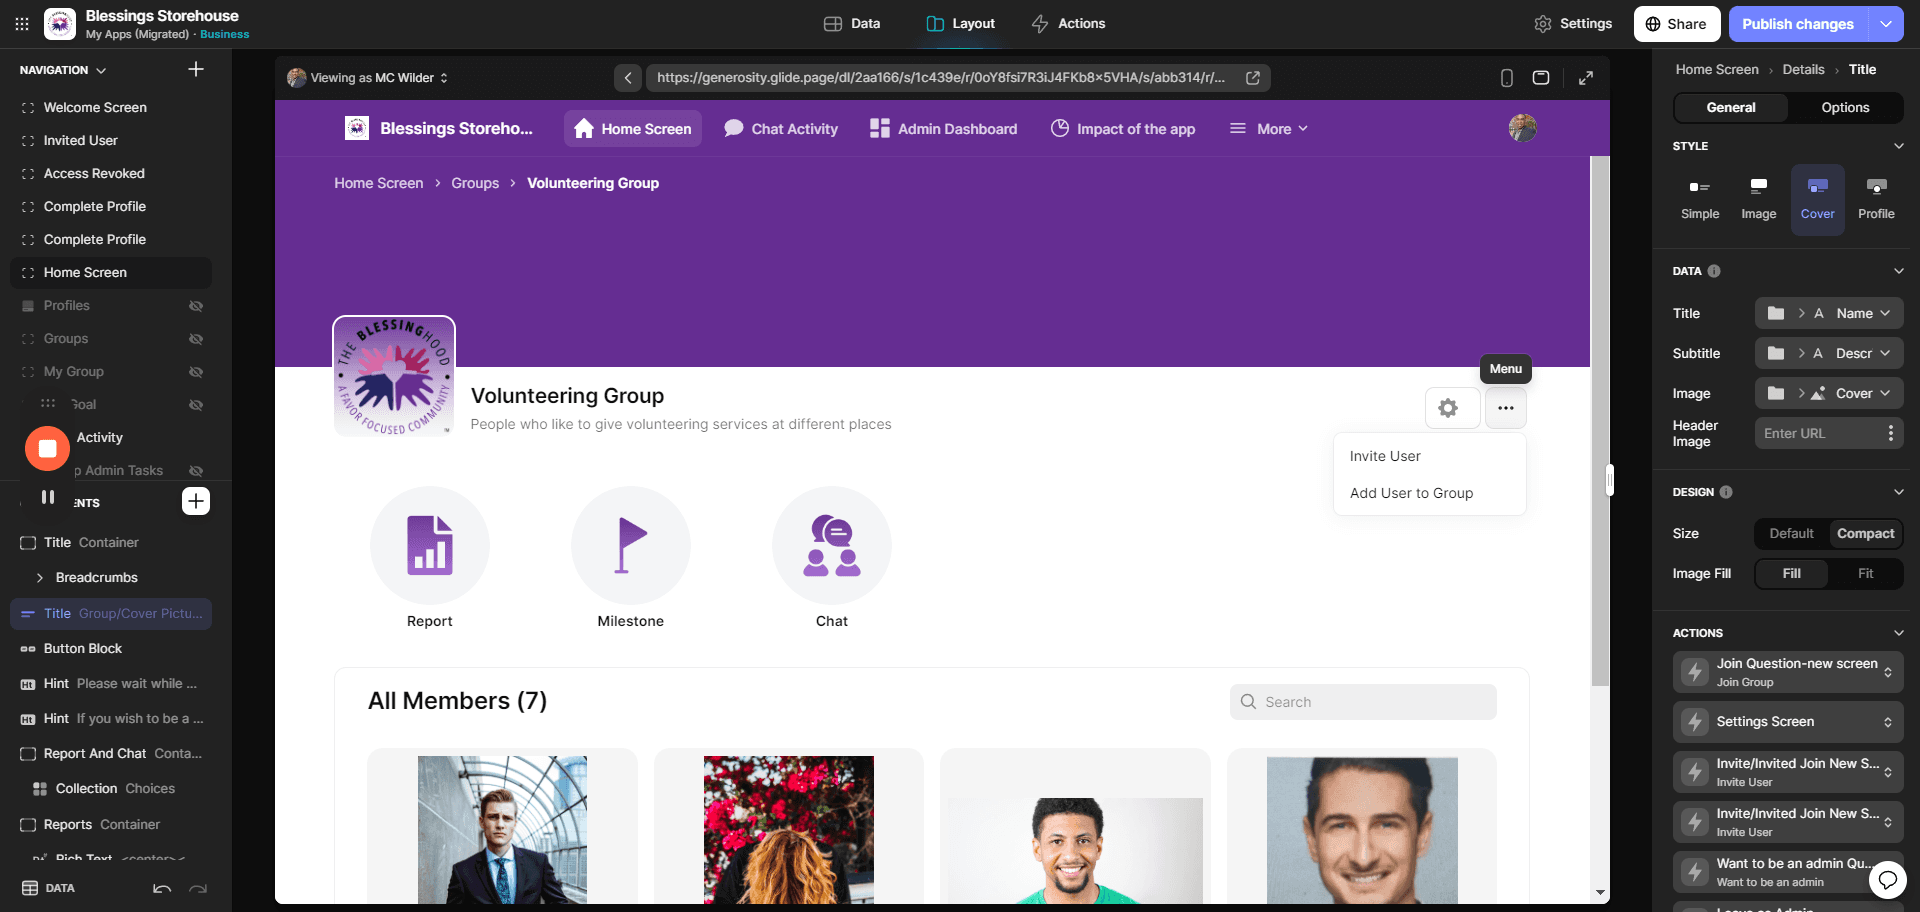Add a new navigation screen
1920x912 pixels.
point(196,70)
